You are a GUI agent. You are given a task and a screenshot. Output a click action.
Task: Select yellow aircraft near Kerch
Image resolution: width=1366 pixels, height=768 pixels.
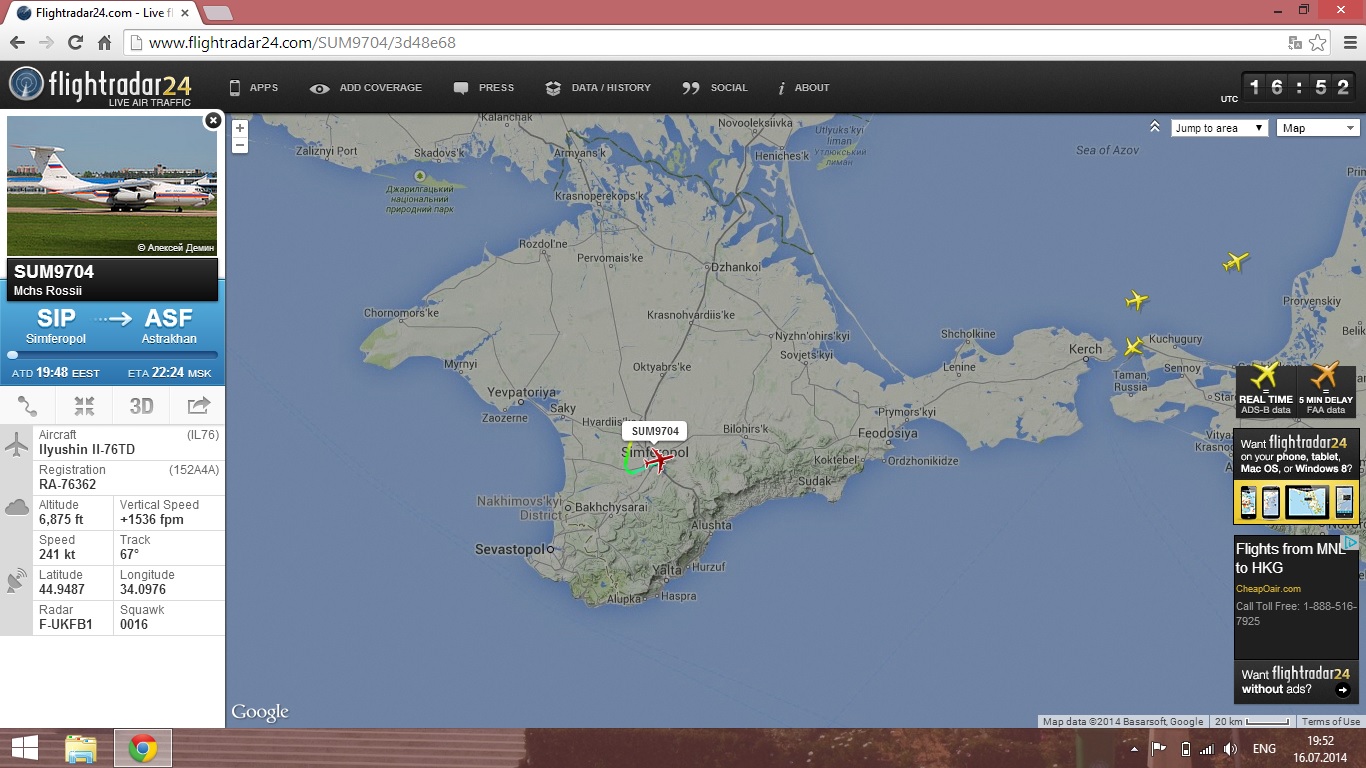point(1133,347)
